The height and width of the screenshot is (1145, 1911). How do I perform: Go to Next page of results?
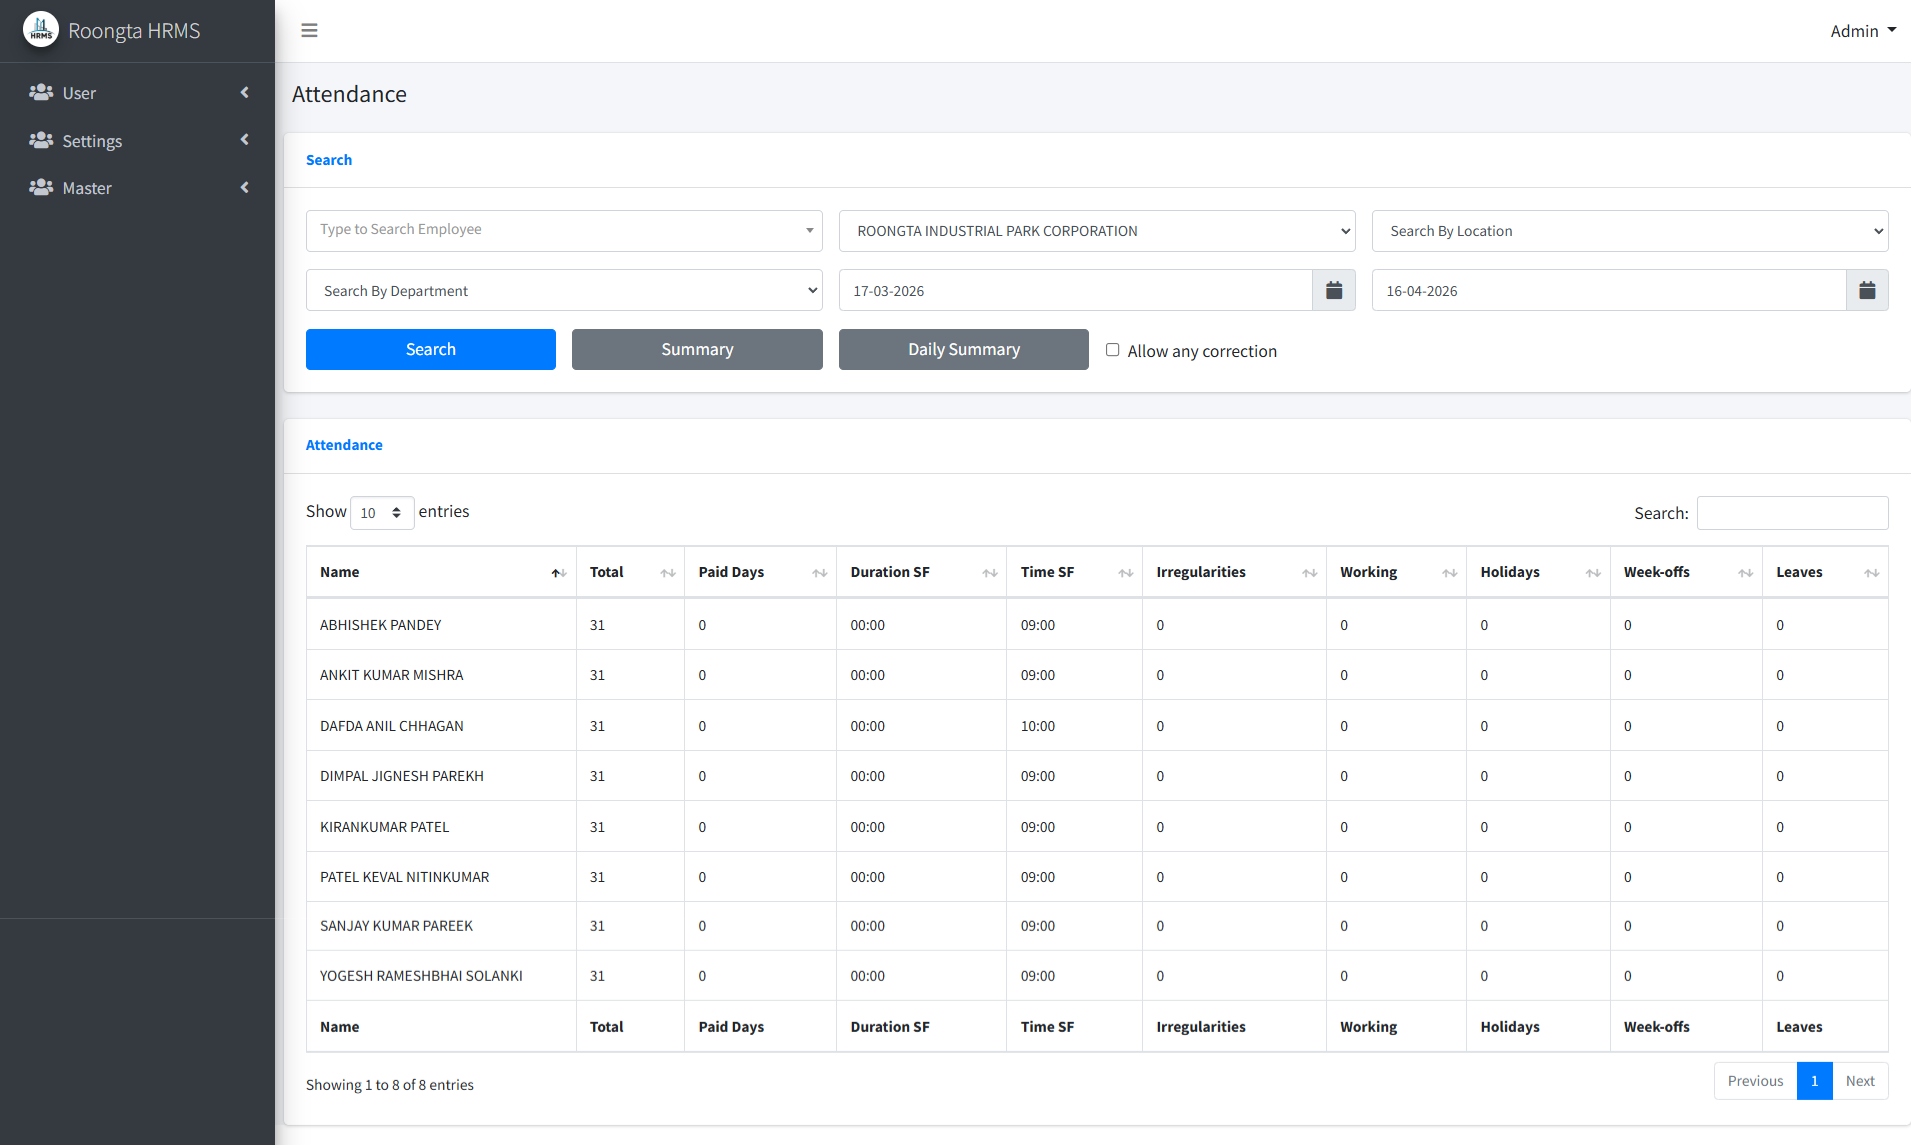[x=1859, y=1081]
